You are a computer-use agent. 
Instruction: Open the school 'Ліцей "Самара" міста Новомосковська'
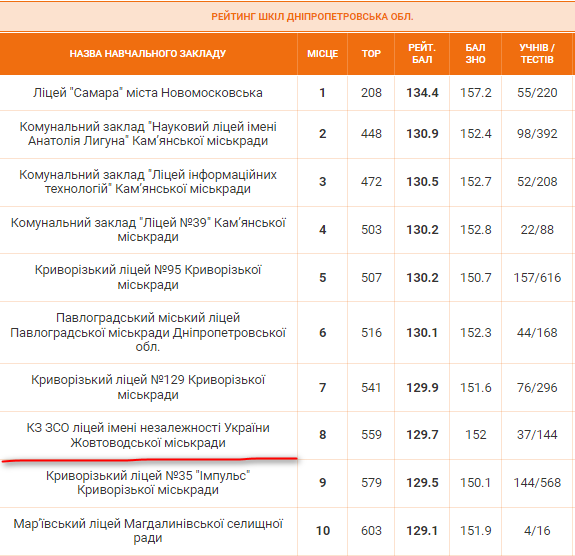pyautogui.click(x=148, y=93)
